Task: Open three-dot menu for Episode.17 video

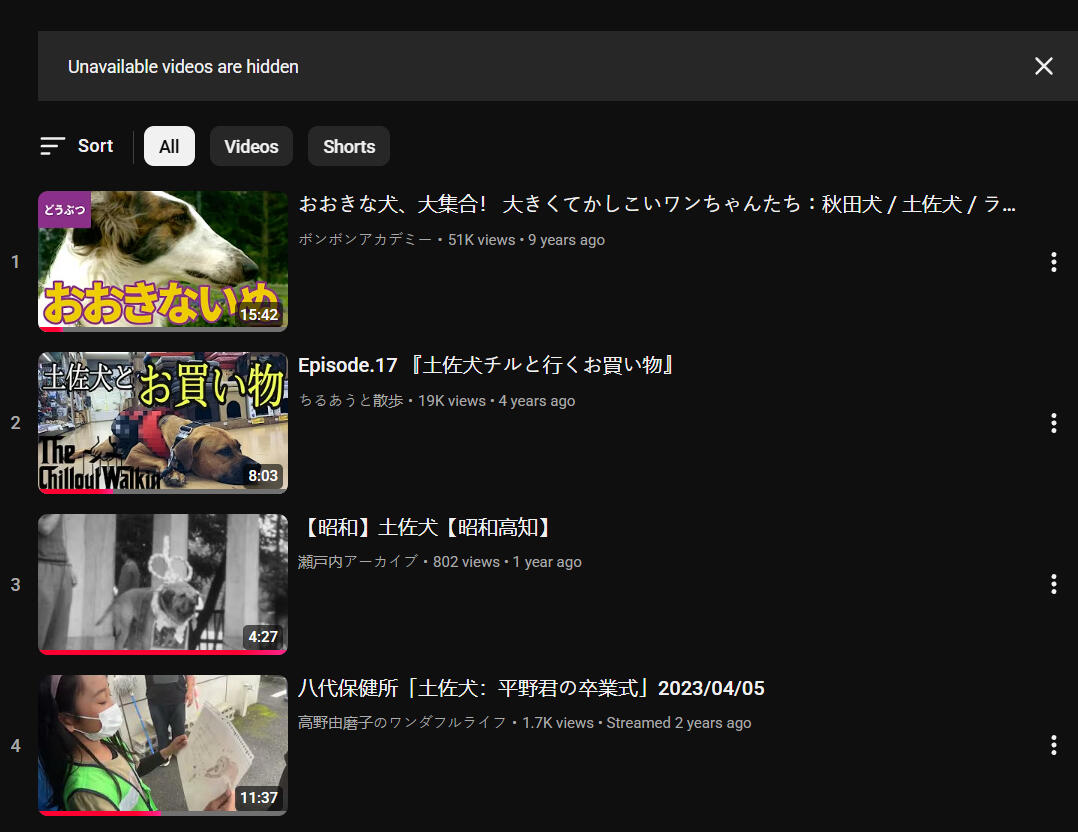Action: coord(1053,423)
